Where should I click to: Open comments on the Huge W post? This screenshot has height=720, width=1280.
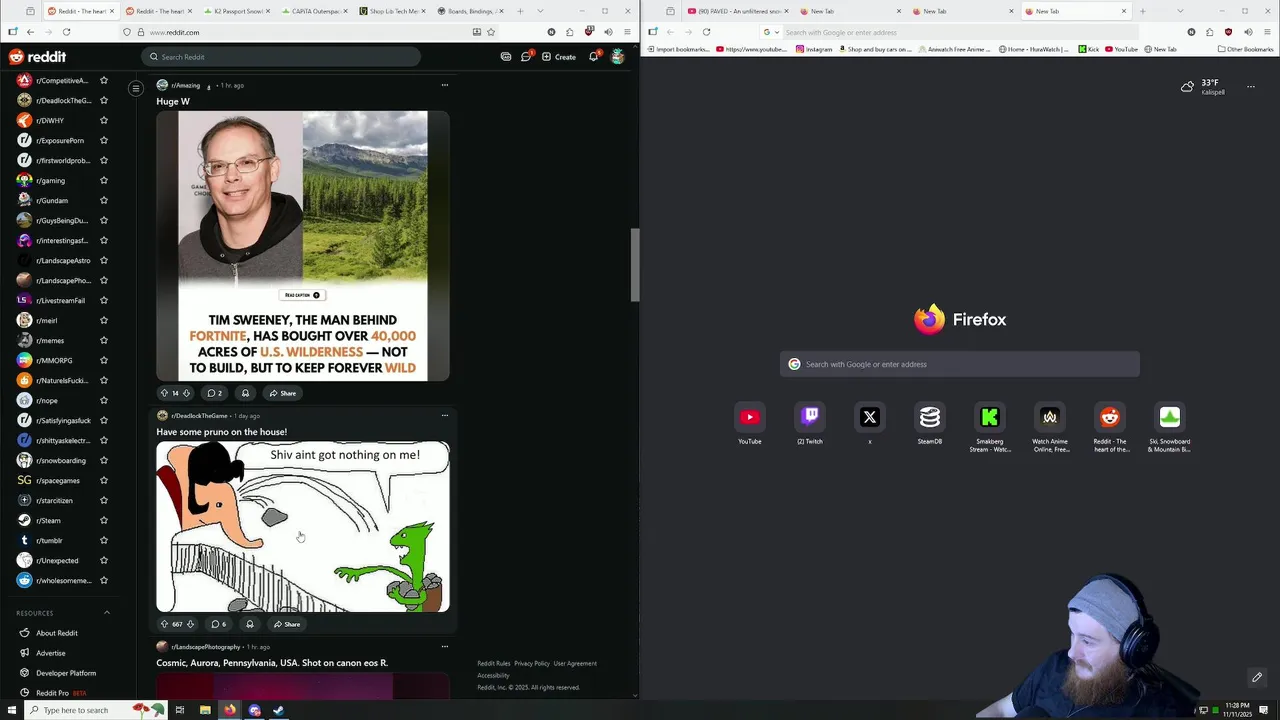[x=214, y=393]
